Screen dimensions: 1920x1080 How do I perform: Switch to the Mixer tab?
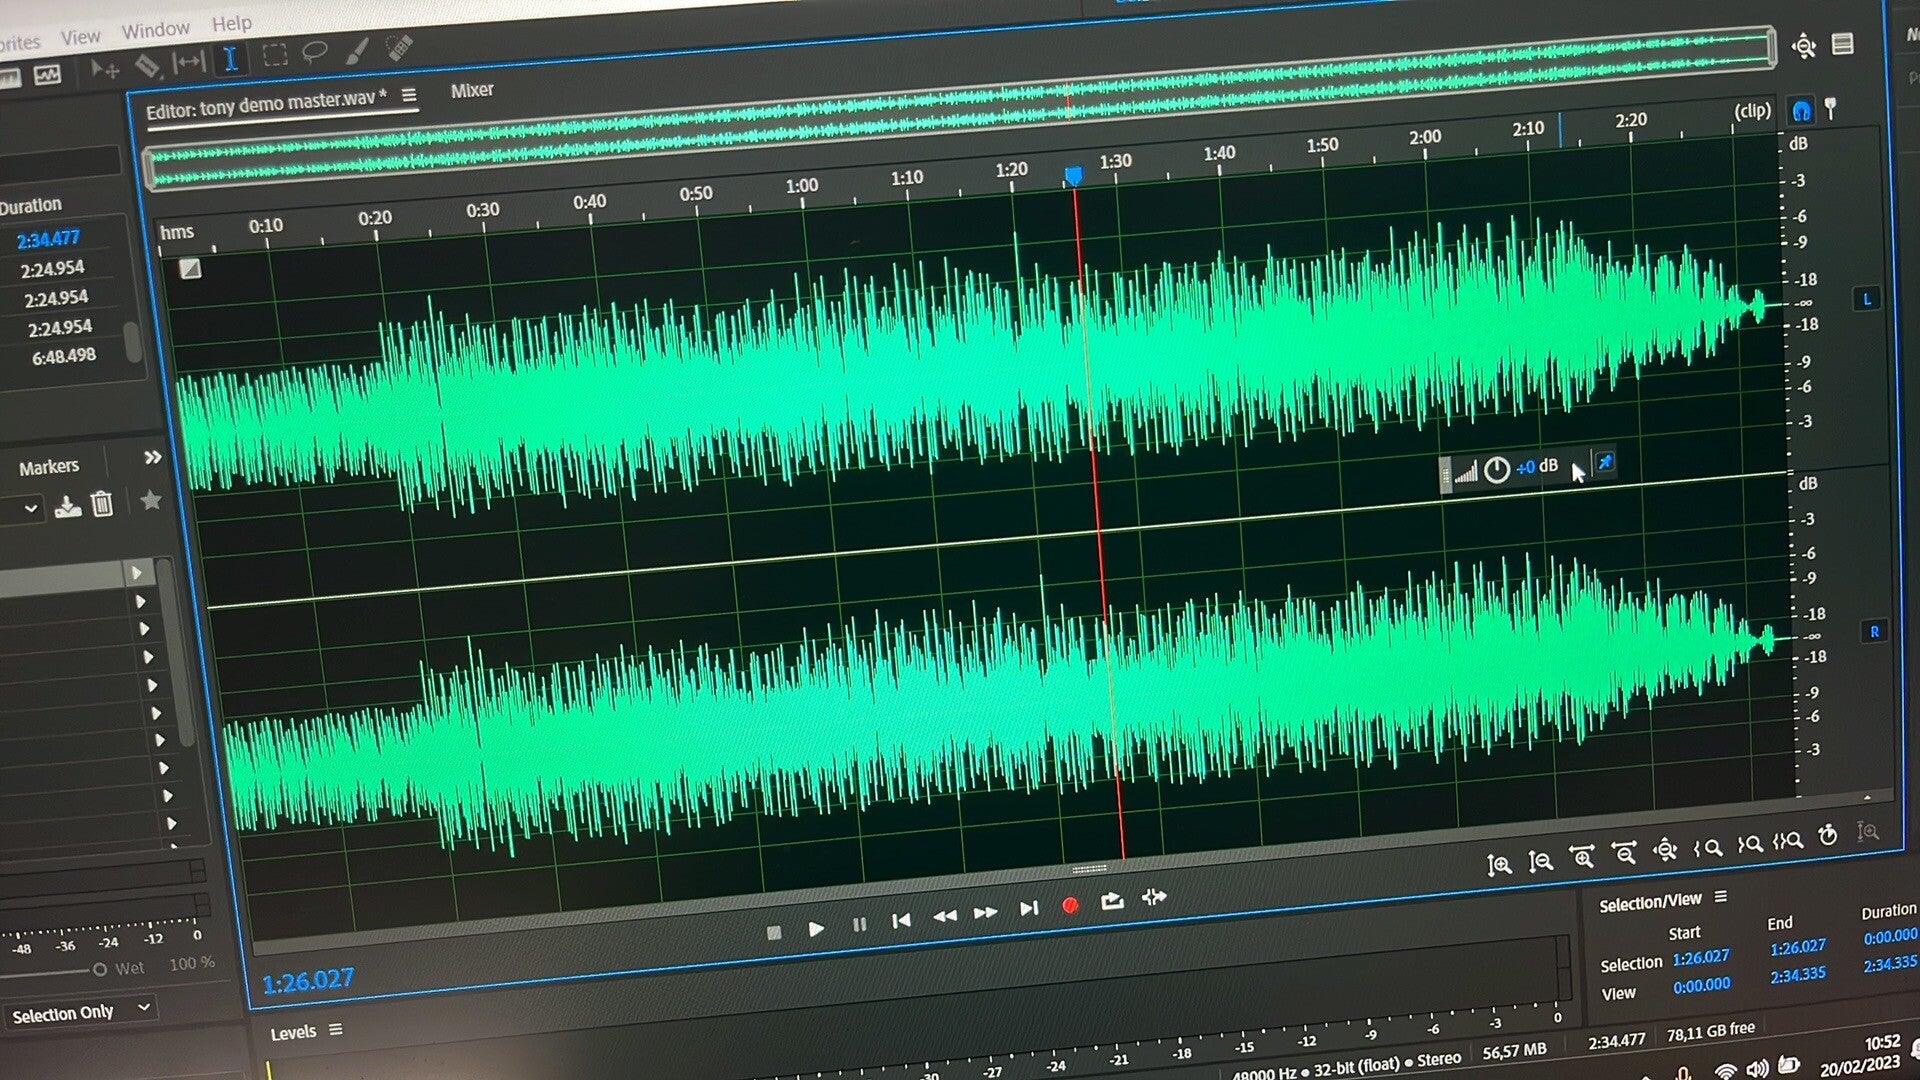pyautogui.click(x=472, y=90)
